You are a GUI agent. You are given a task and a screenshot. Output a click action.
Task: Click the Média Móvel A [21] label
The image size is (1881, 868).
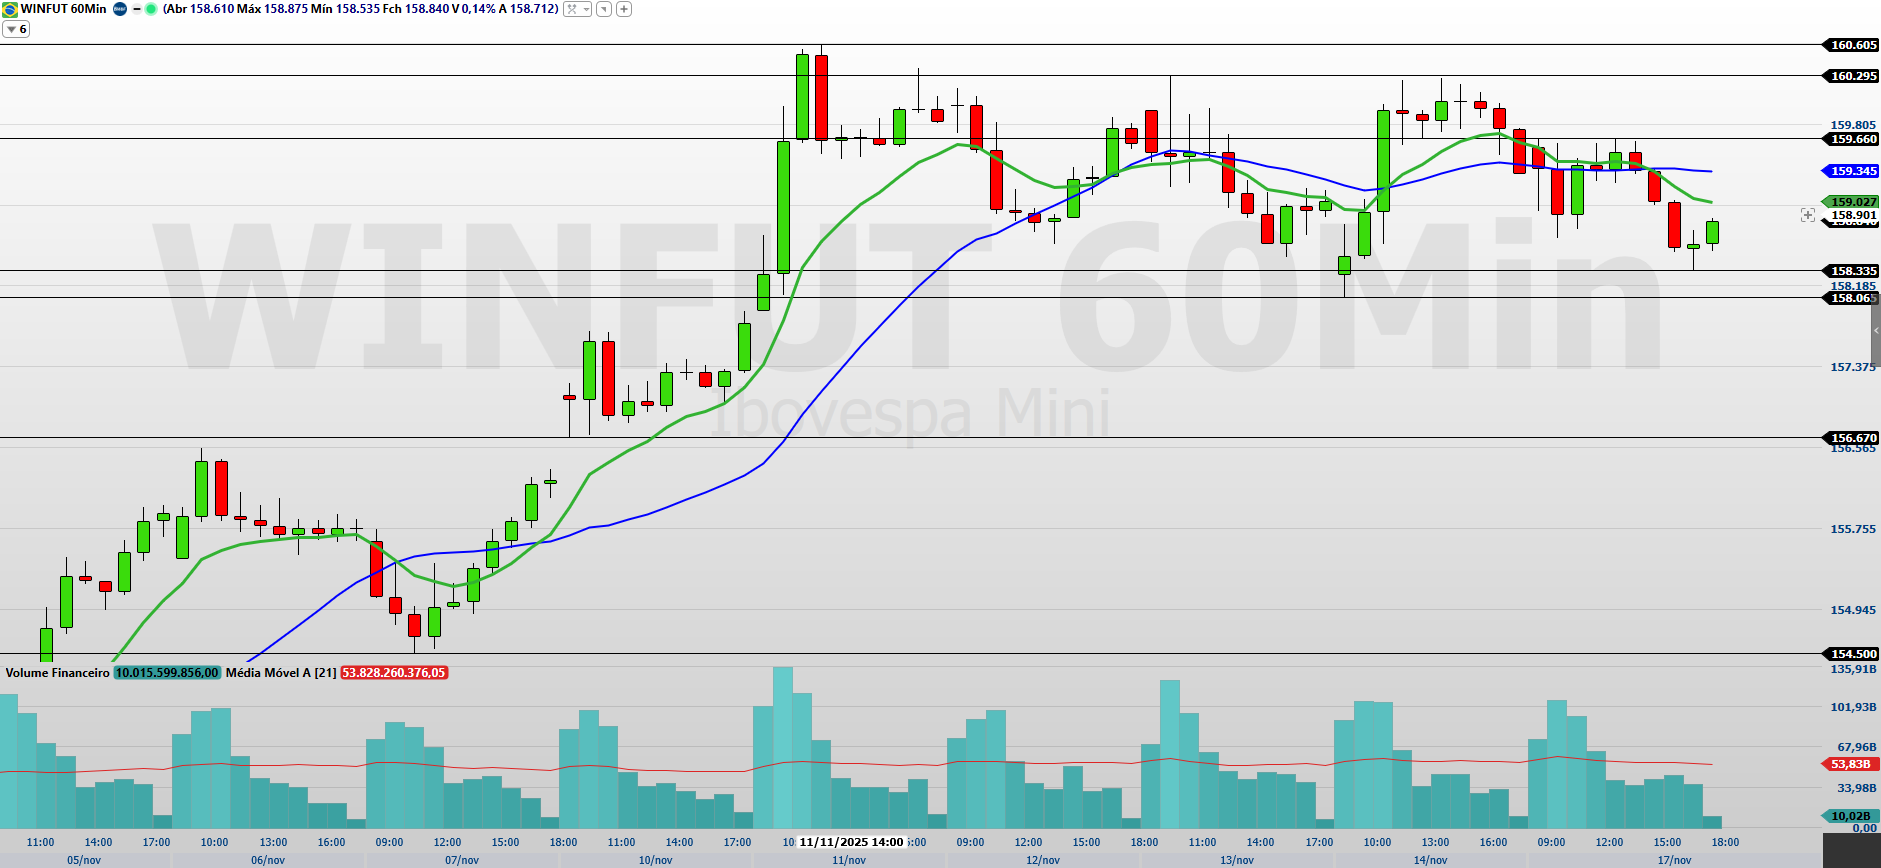(x=281, y=673)
